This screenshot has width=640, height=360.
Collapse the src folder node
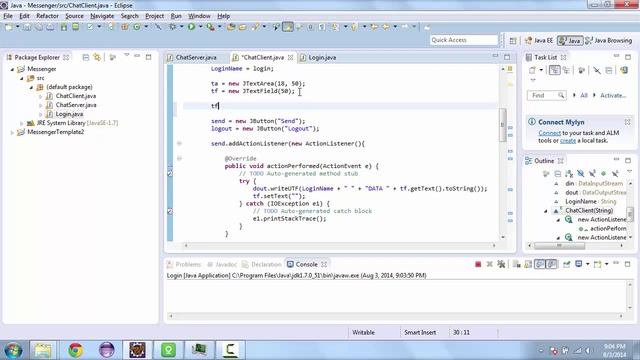point(22,78)
